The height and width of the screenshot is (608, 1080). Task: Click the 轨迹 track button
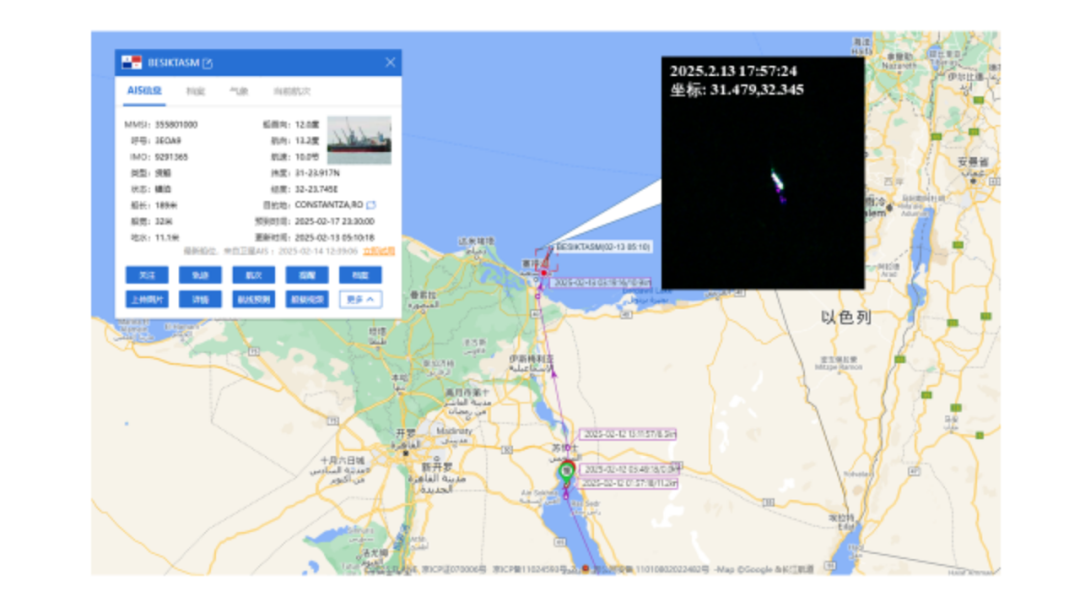click(200, 275)
